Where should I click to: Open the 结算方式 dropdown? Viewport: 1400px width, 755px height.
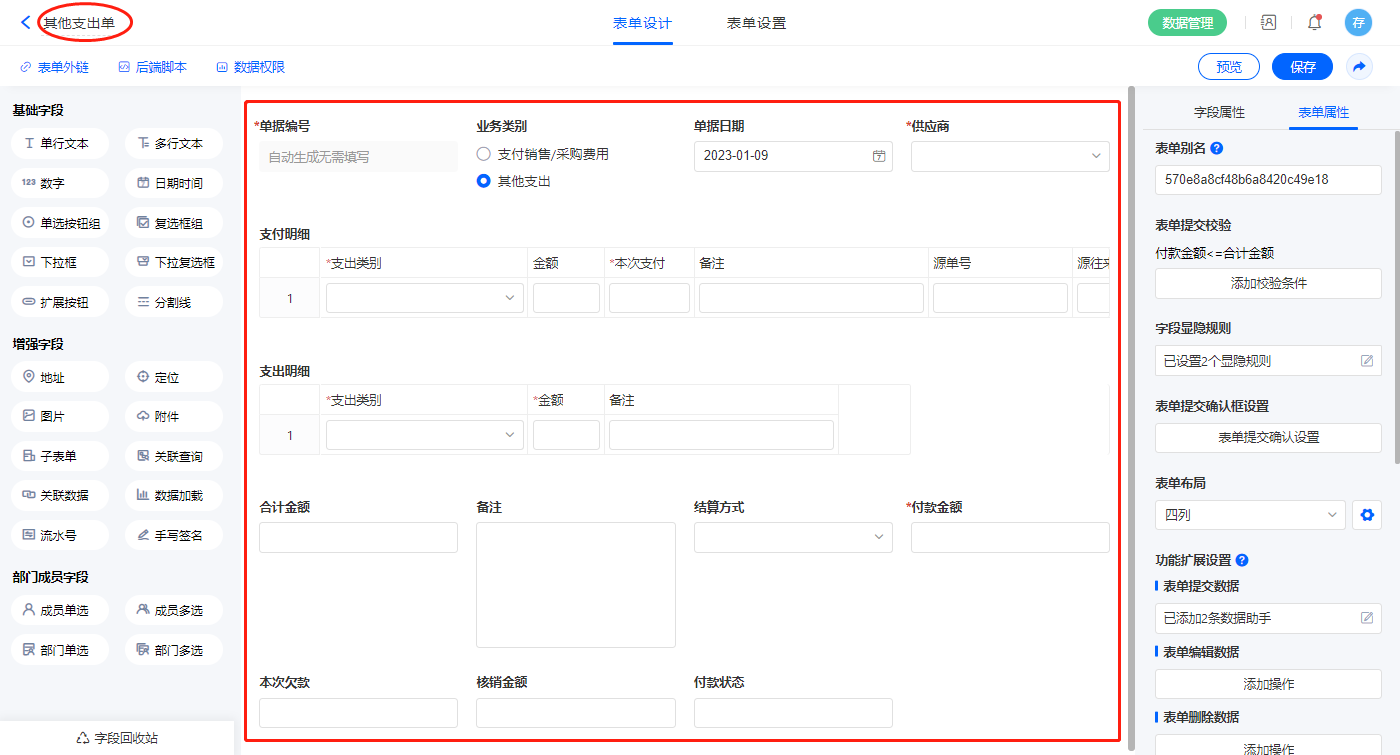pos(793,537)
